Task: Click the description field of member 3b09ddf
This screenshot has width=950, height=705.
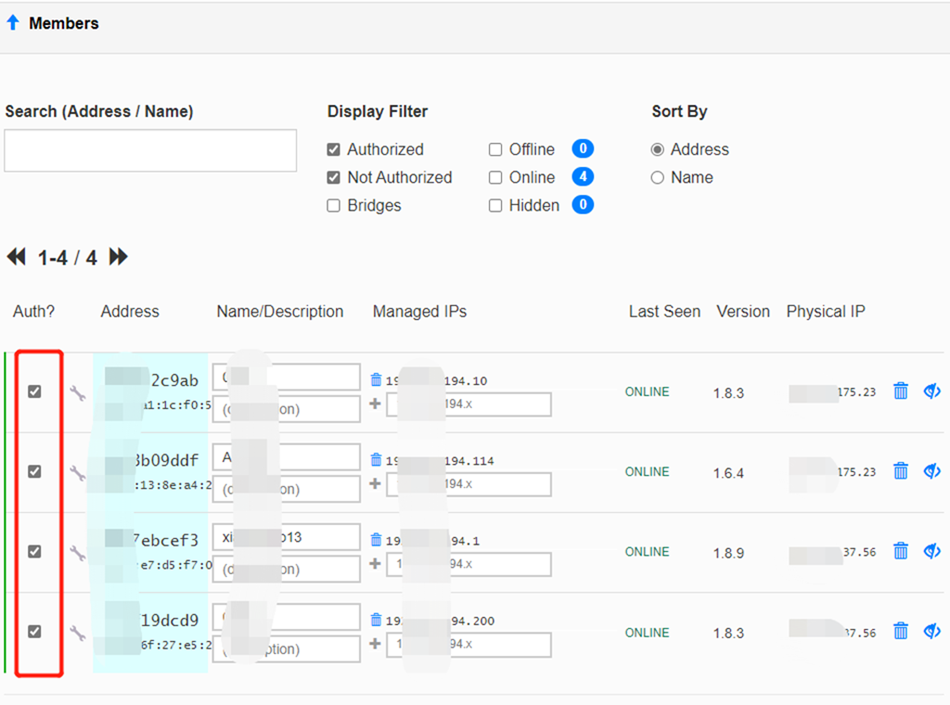Action: tap(287, 489)
